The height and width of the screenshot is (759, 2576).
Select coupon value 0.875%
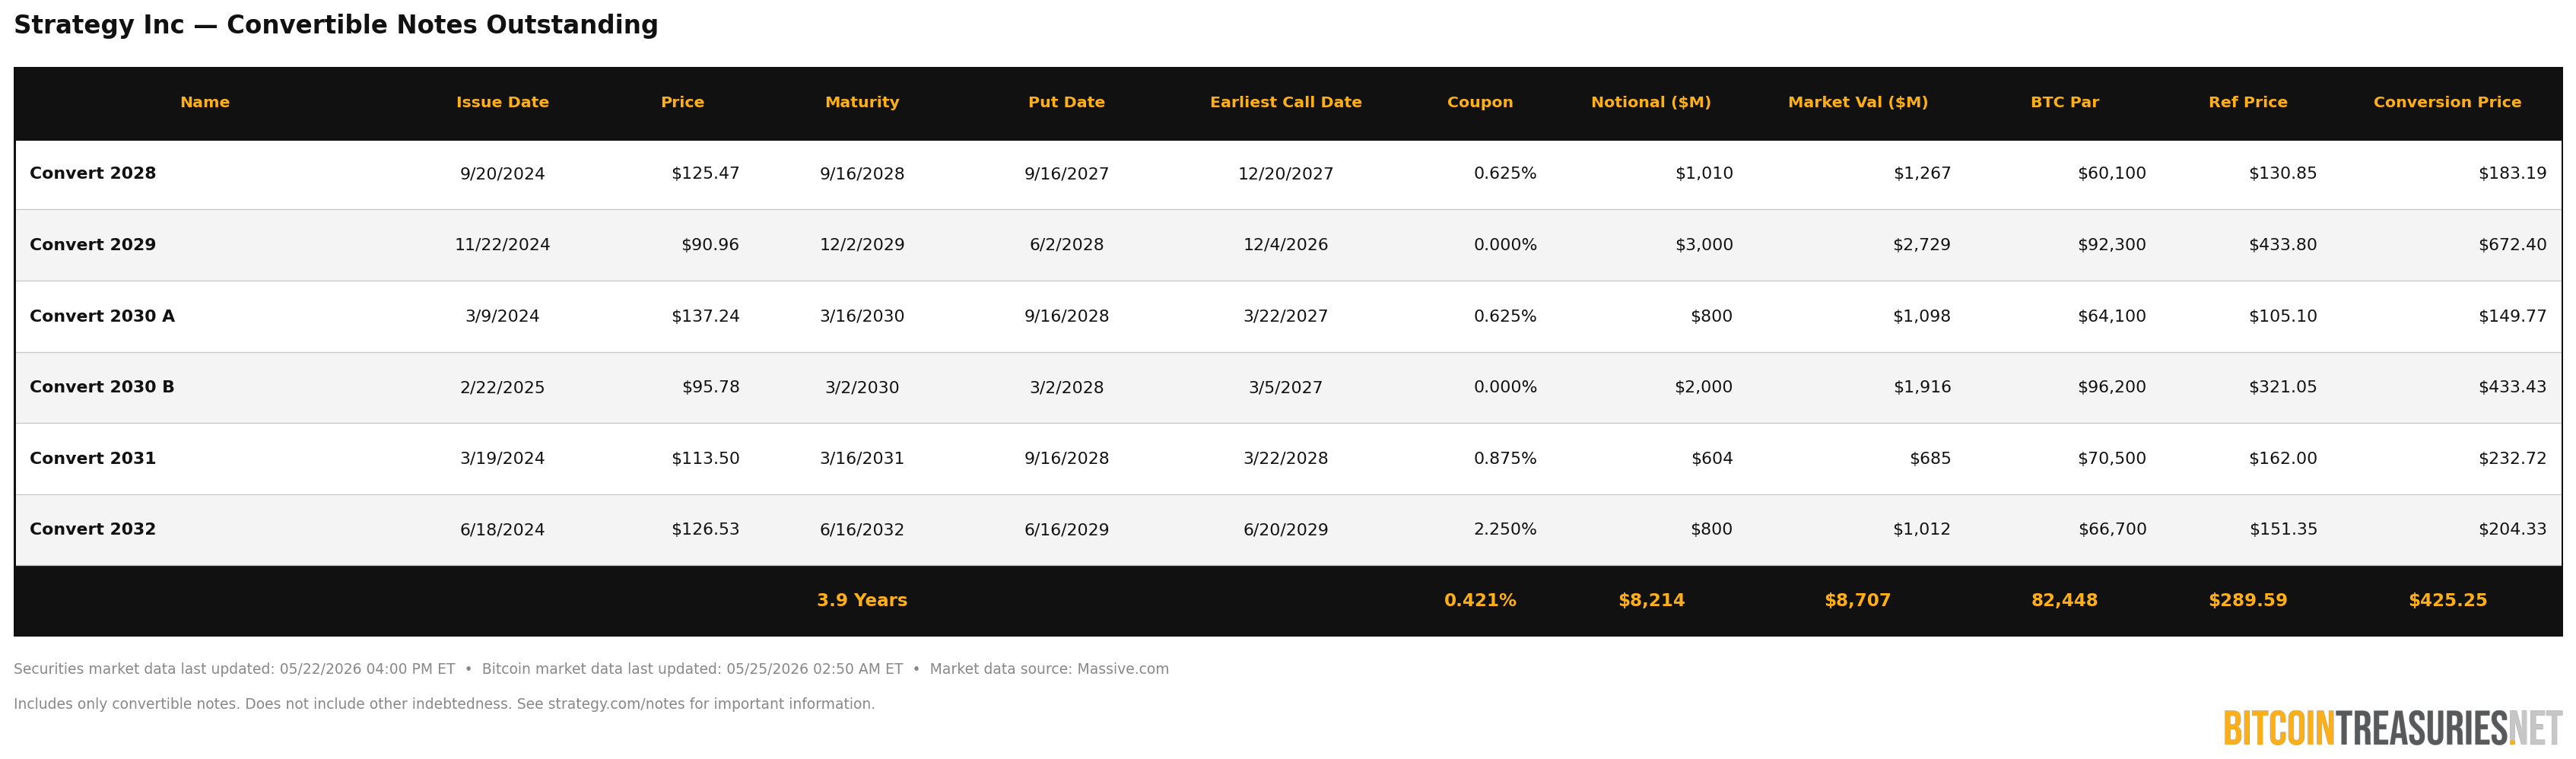pos(1505,458)
